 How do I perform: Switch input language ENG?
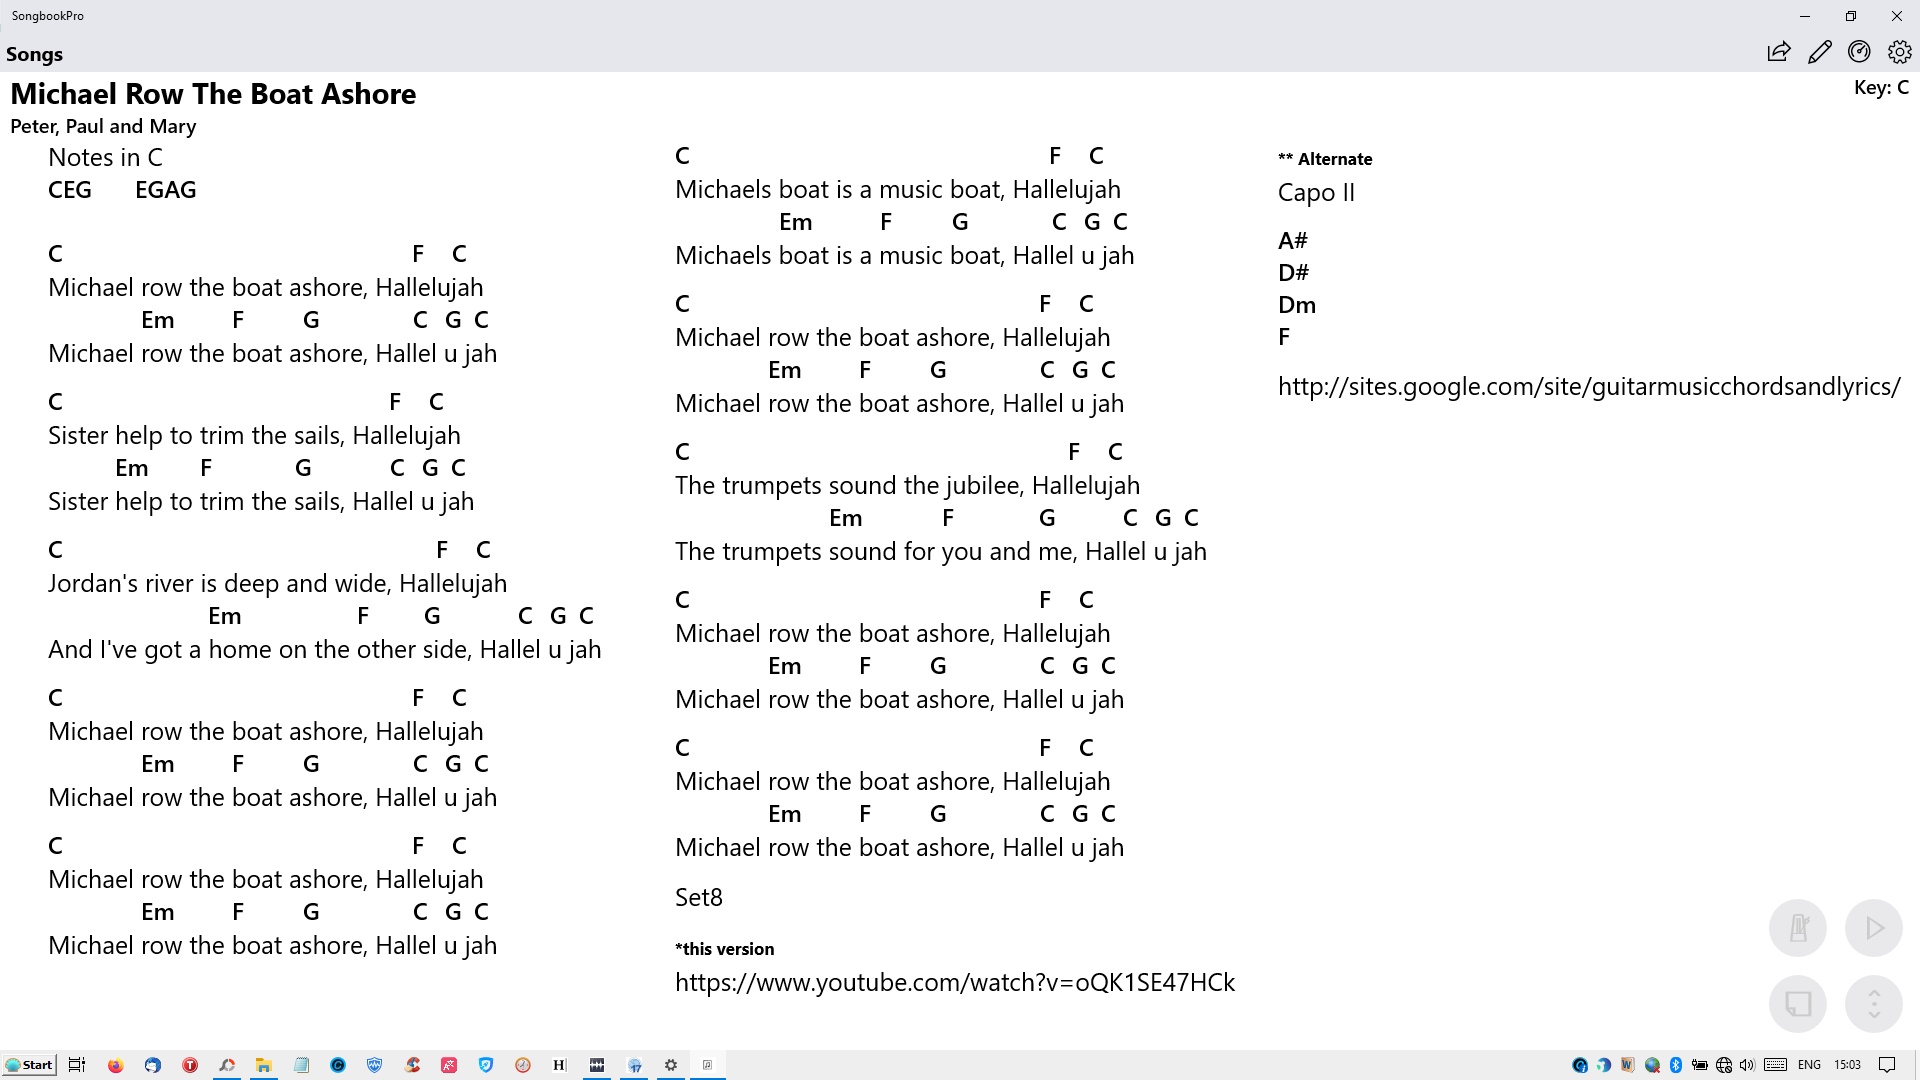coord(1809,1065)
